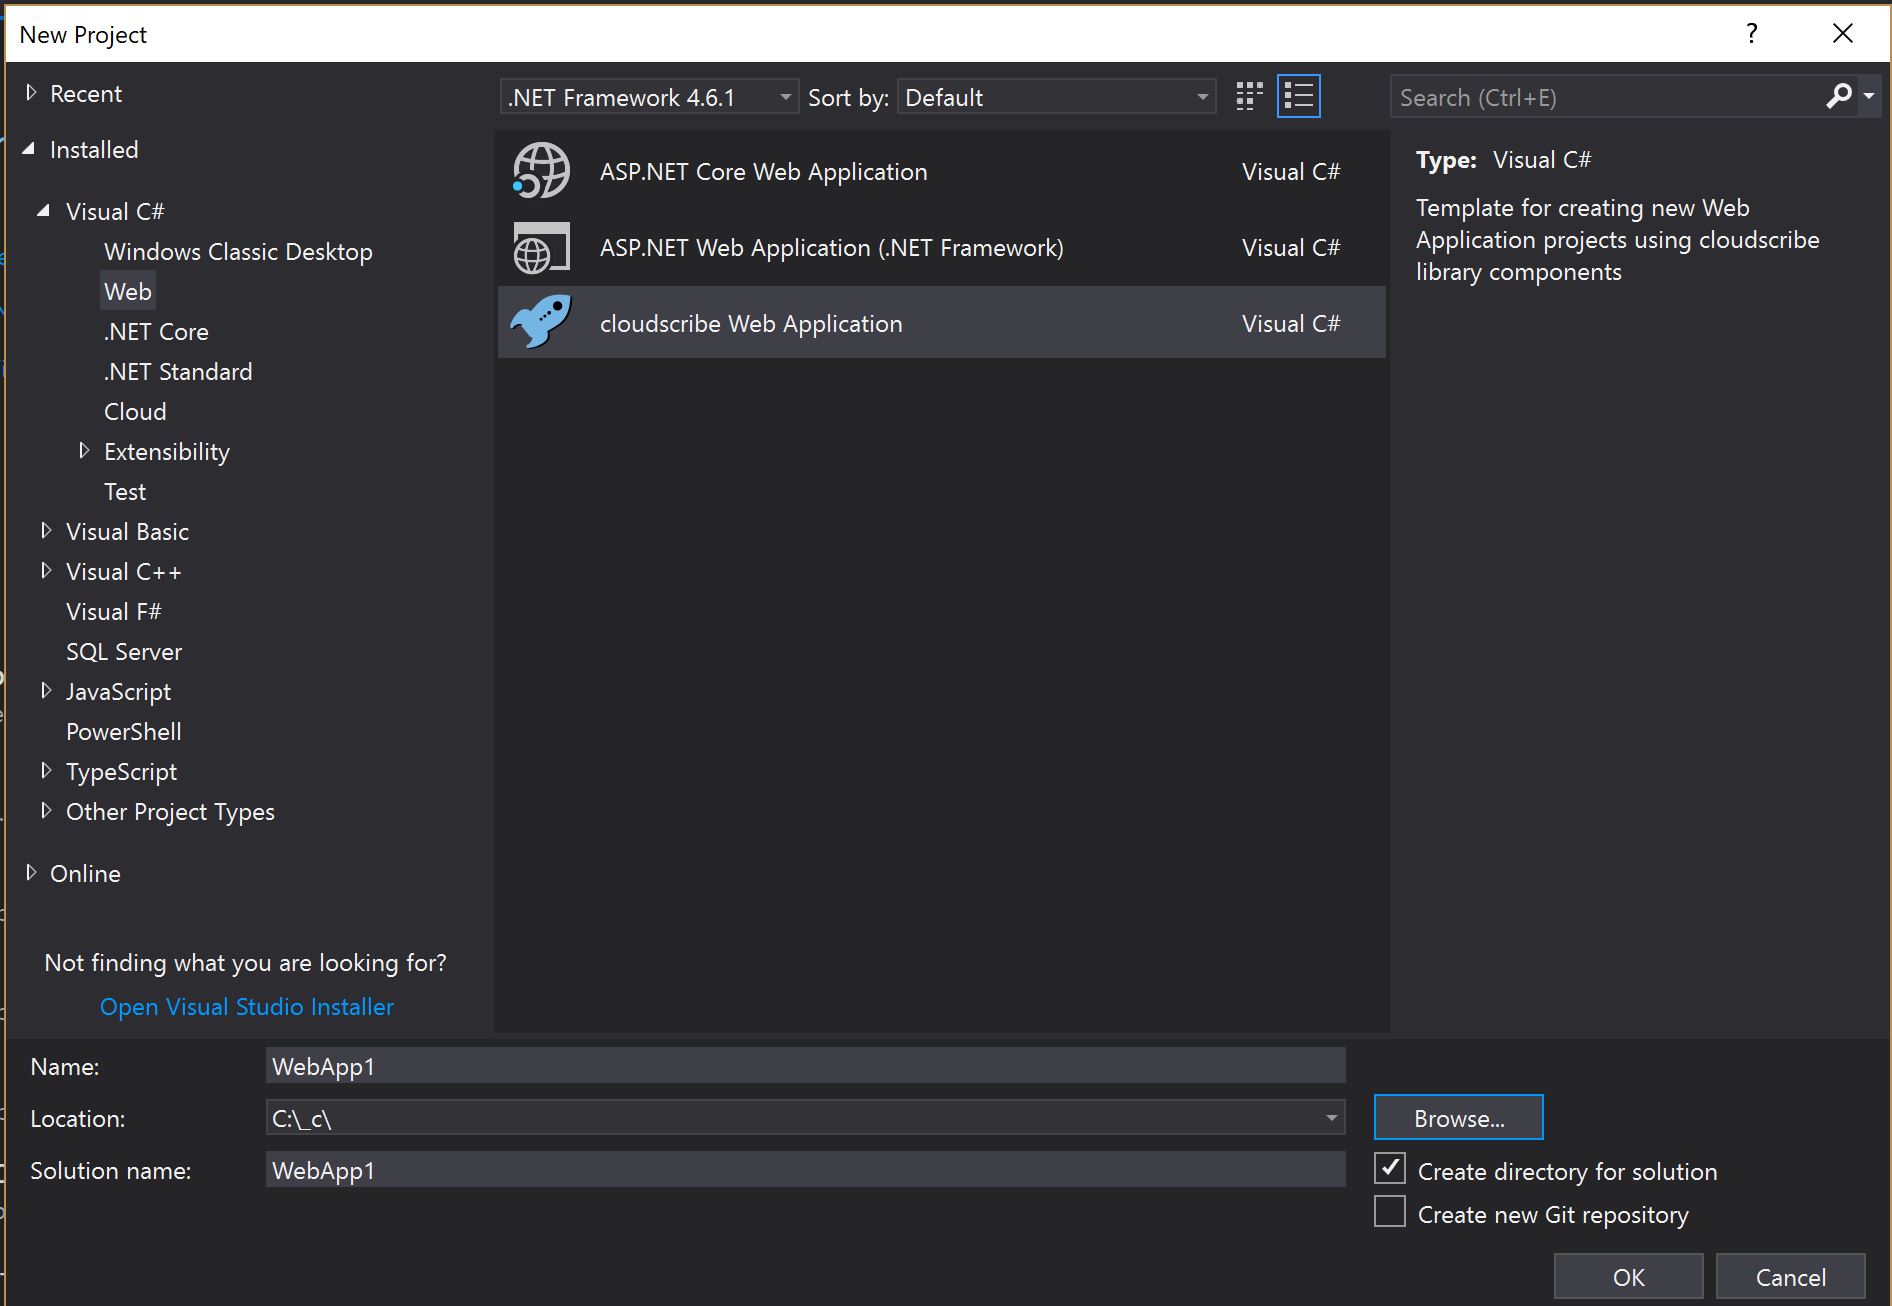Click the Search (Ctrl+E) field
Screen dimensions: 1892x1306
pyautogui.click(x=1608, y=97)
